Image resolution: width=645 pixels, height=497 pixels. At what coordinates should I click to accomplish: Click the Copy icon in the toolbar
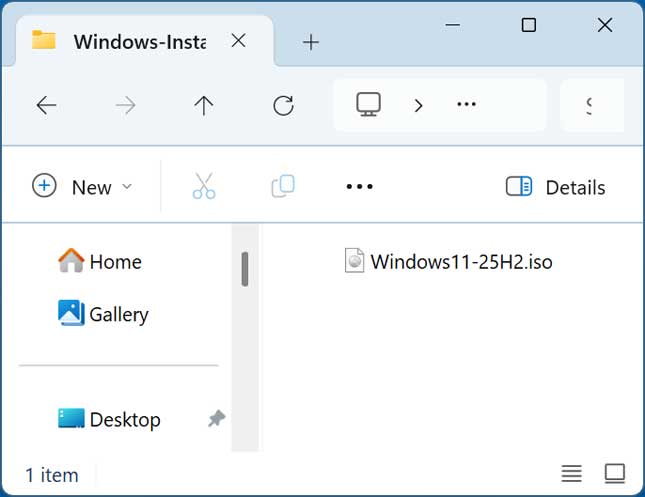283,186
